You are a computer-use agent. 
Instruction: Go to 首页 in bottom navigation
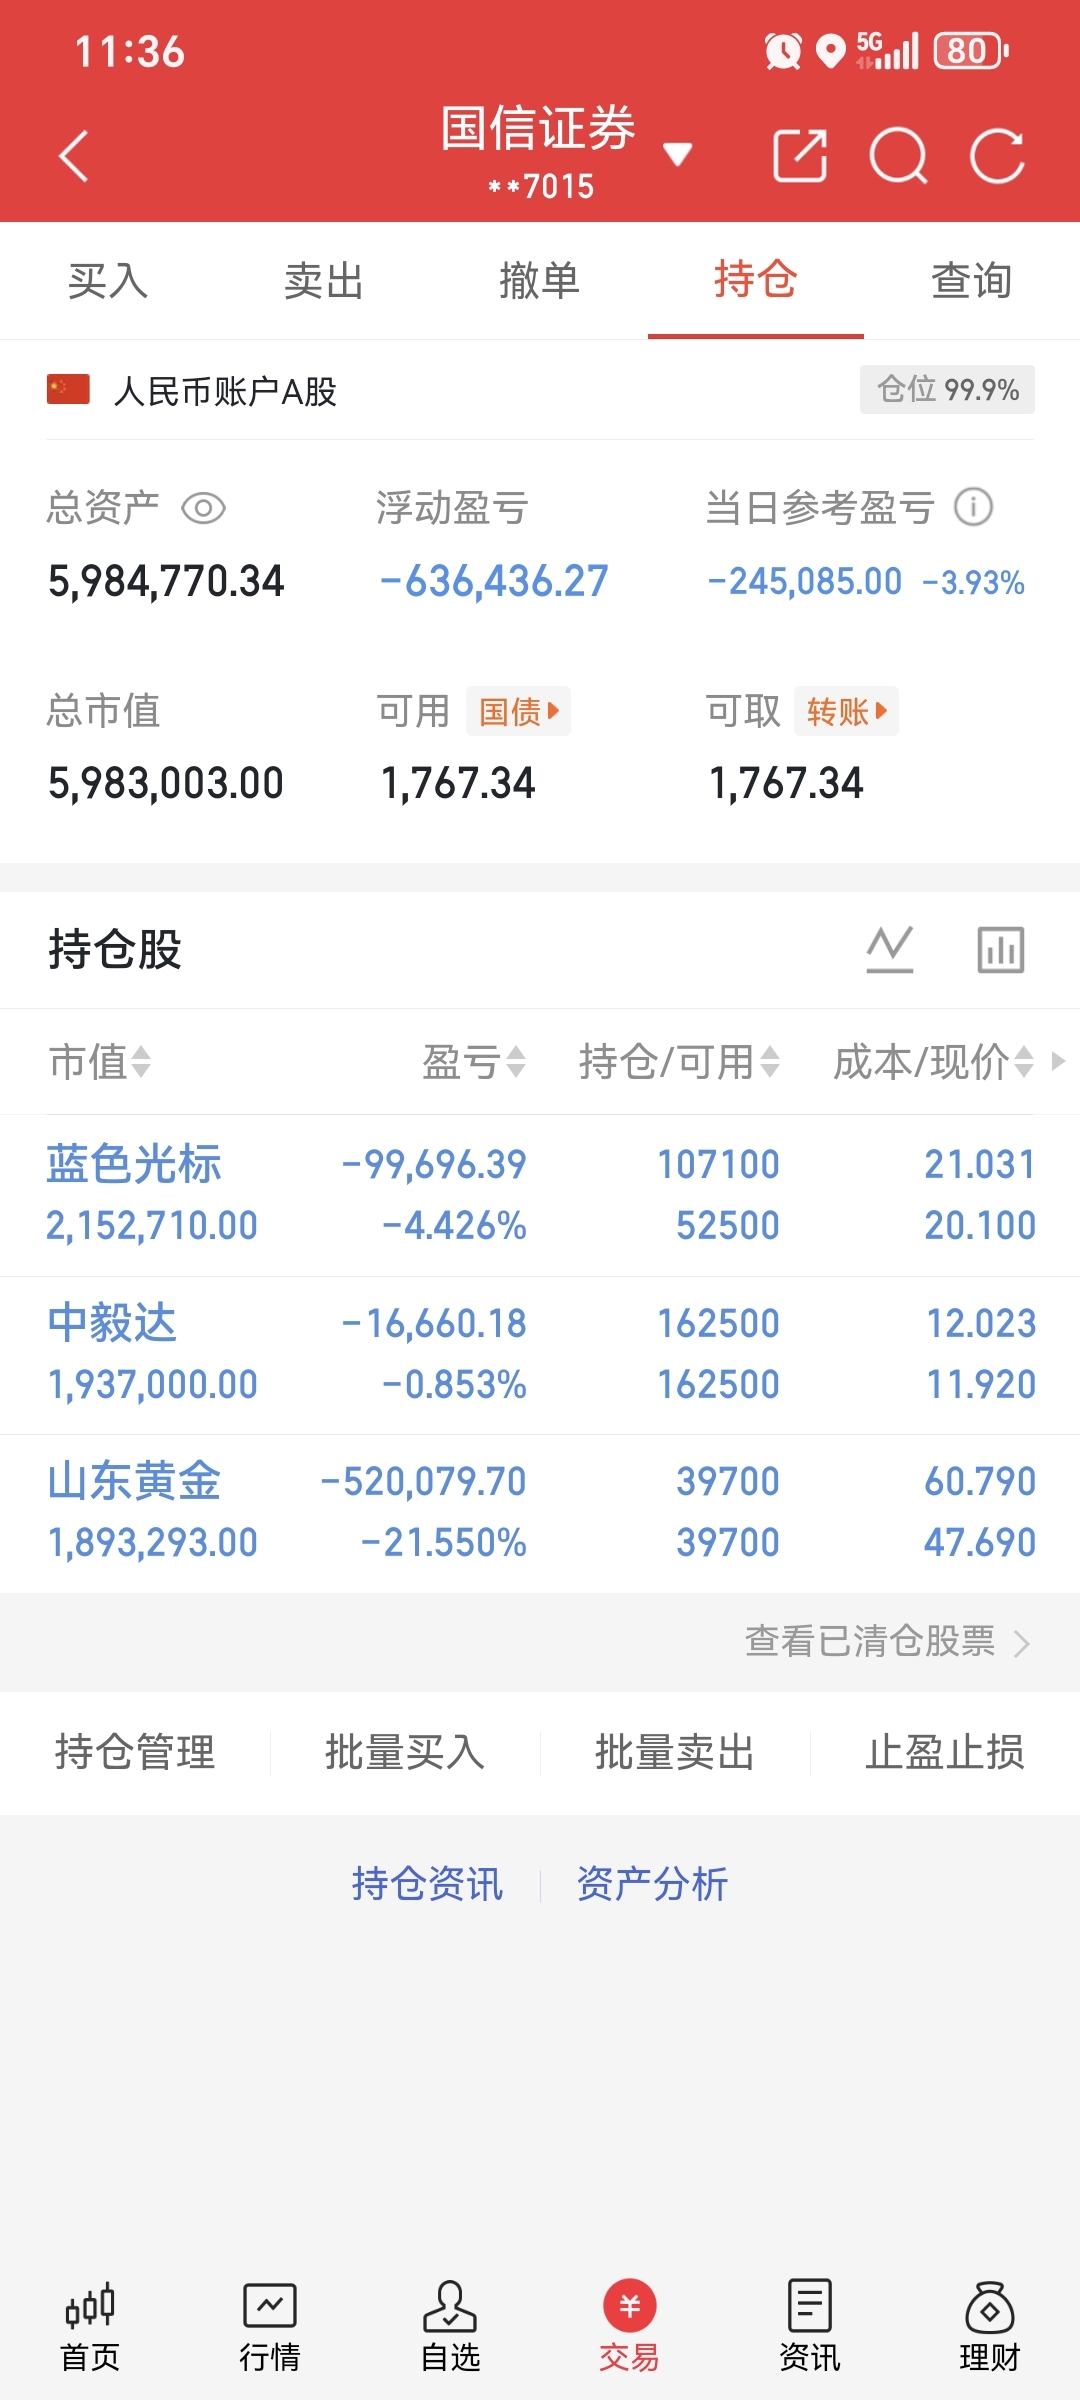90,2326
